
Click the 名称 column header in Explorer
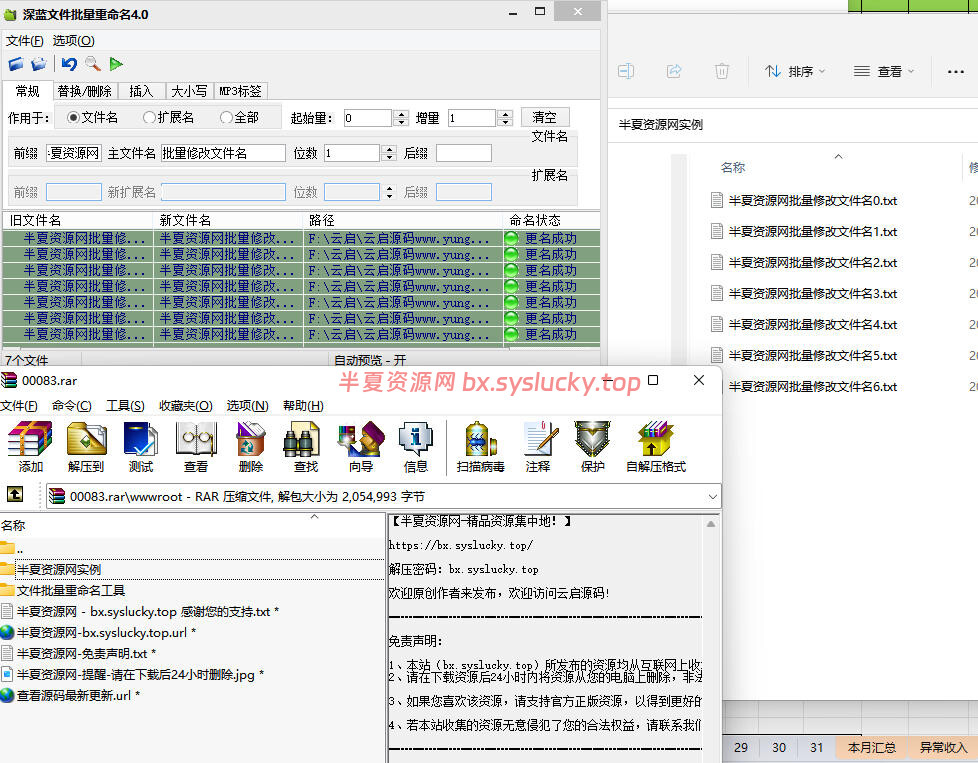point(733,167)
